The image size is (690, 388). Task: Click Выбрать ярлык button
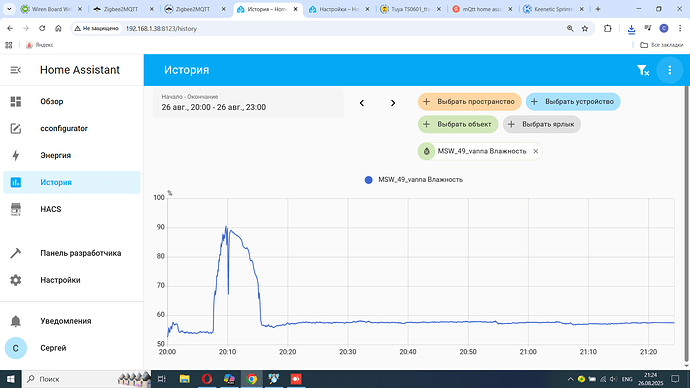[542, 124]
